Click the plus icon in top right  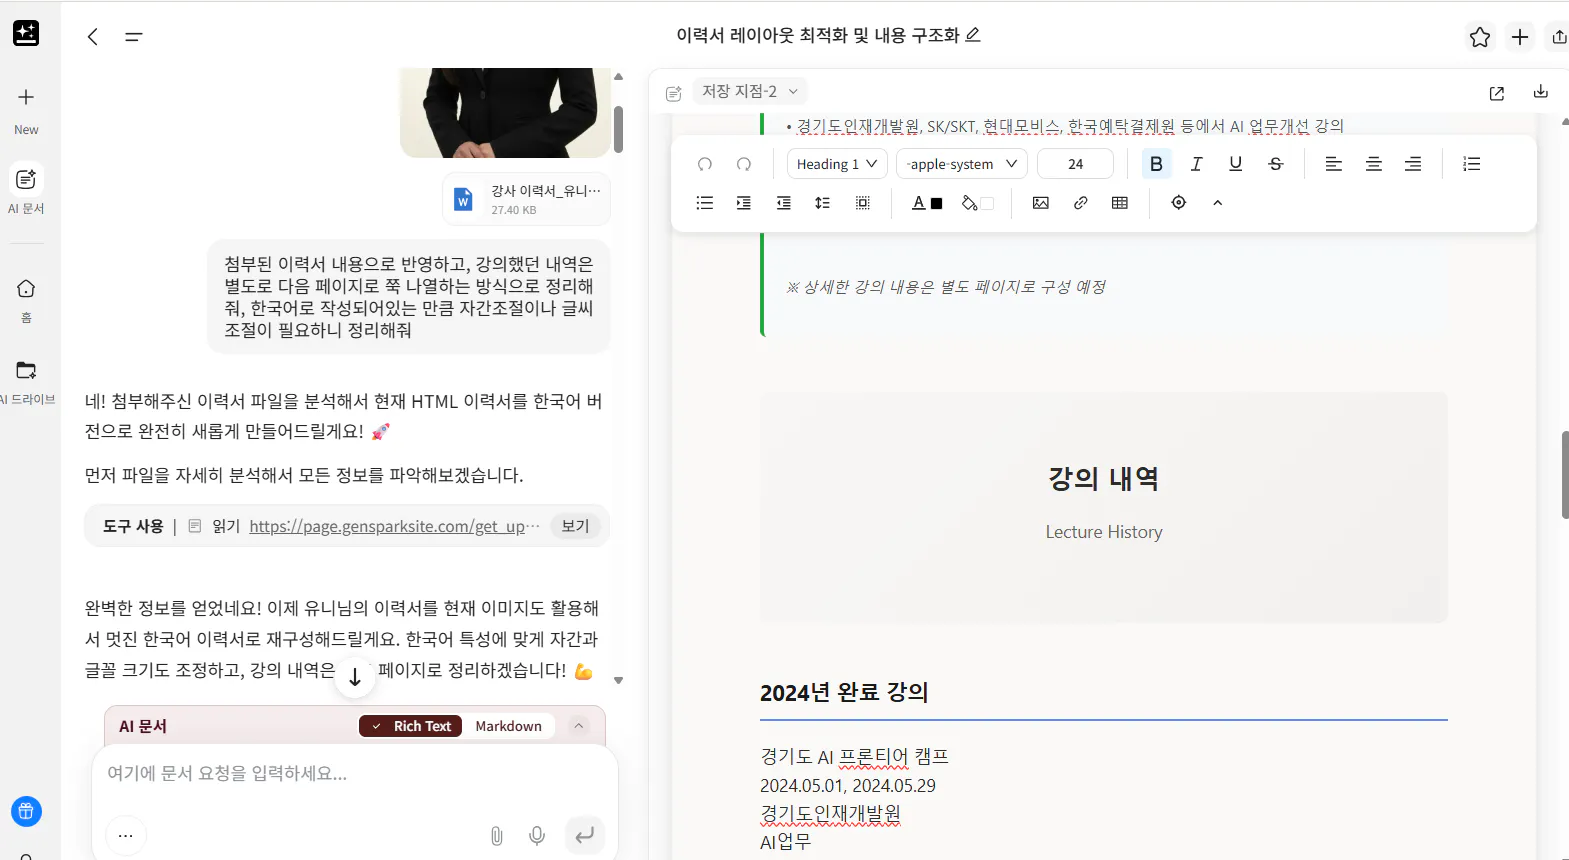click(x=1520, y=37)
